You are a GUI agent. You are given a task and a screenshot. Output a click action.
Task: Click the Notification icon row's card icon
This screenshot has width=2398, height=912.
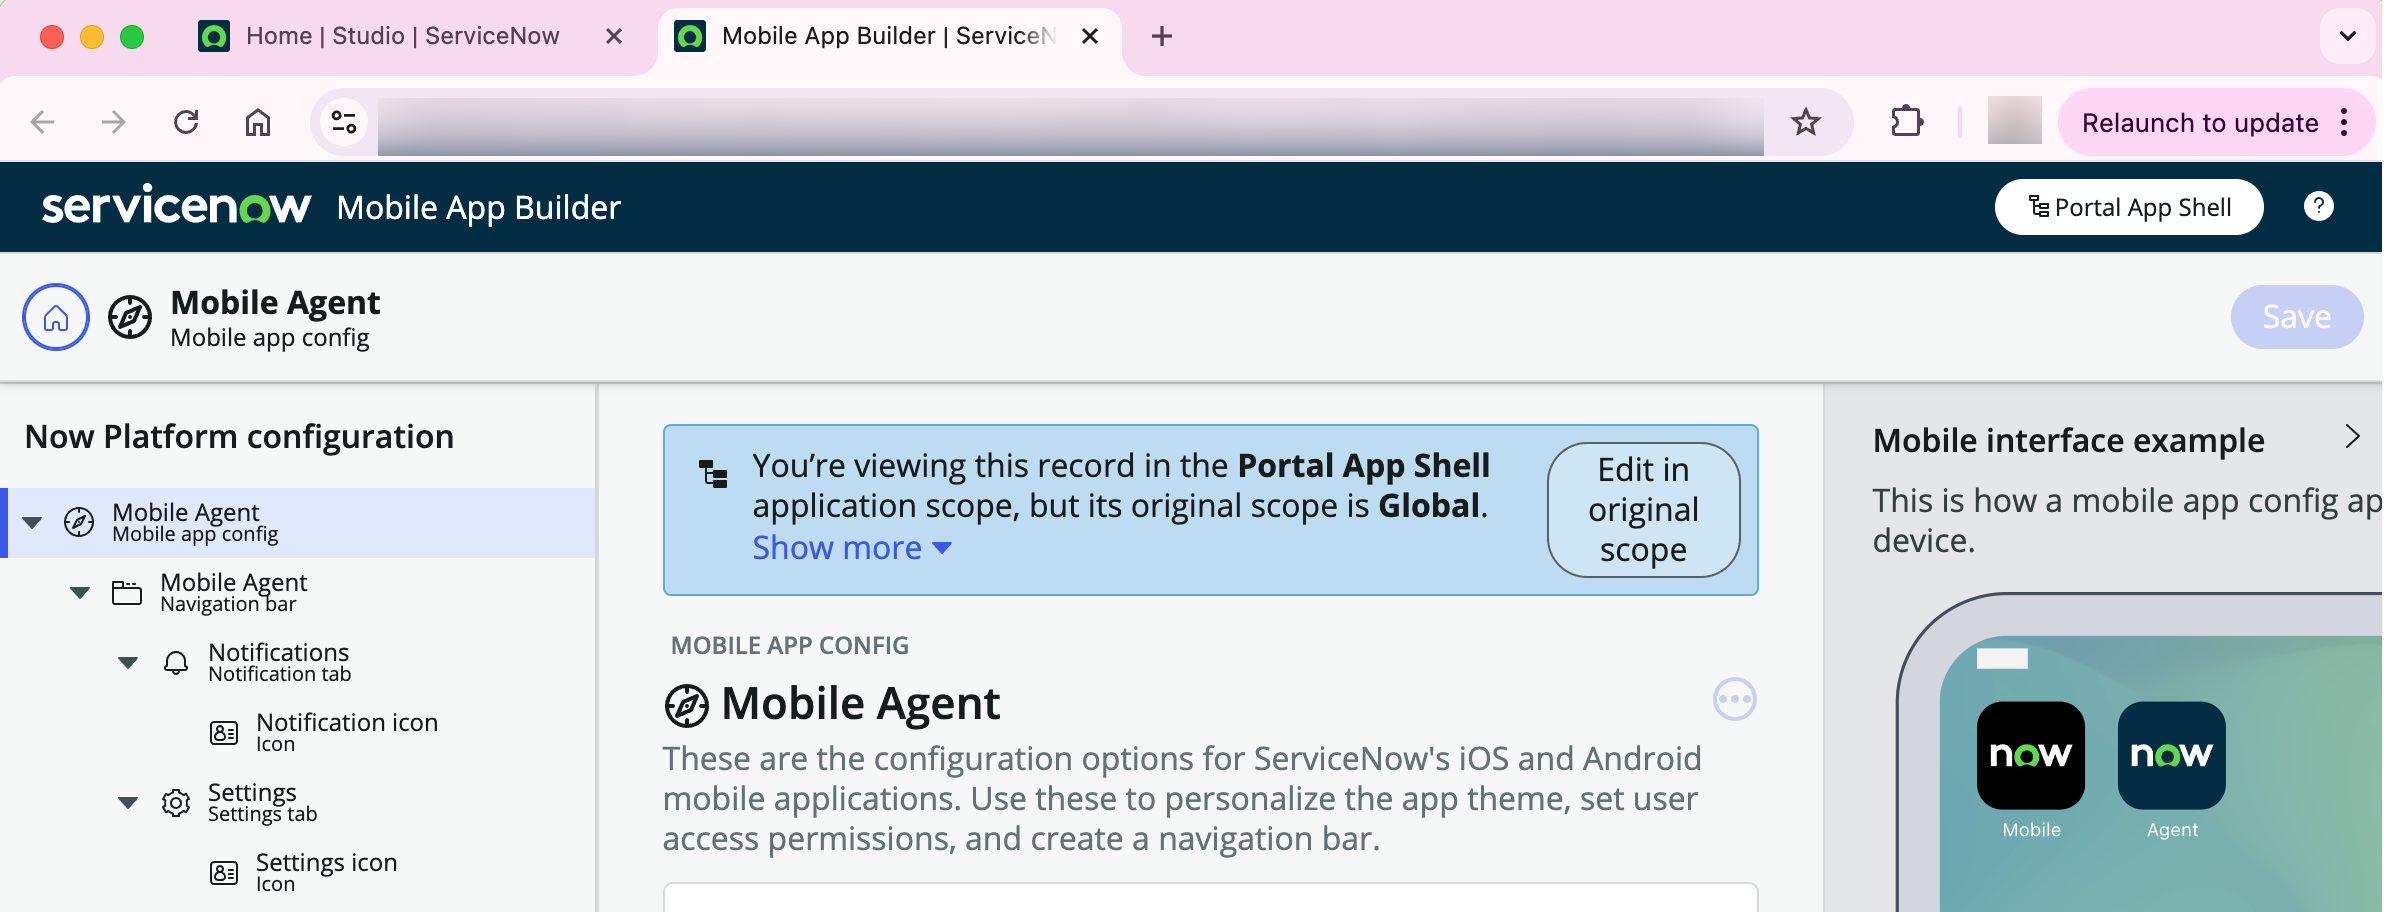point(224,732)
